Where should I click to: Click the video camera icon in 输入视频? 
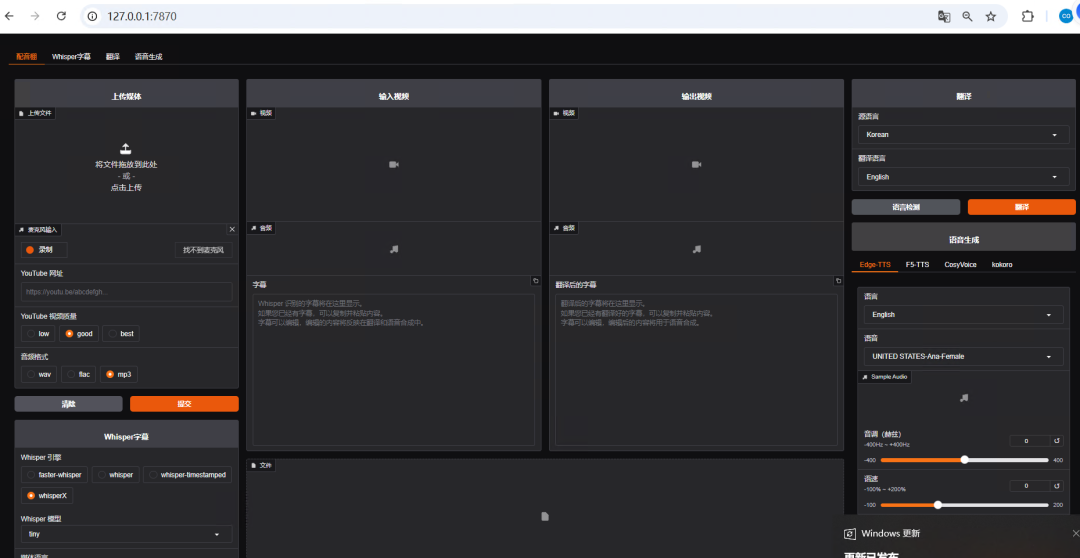pos(394,165)
